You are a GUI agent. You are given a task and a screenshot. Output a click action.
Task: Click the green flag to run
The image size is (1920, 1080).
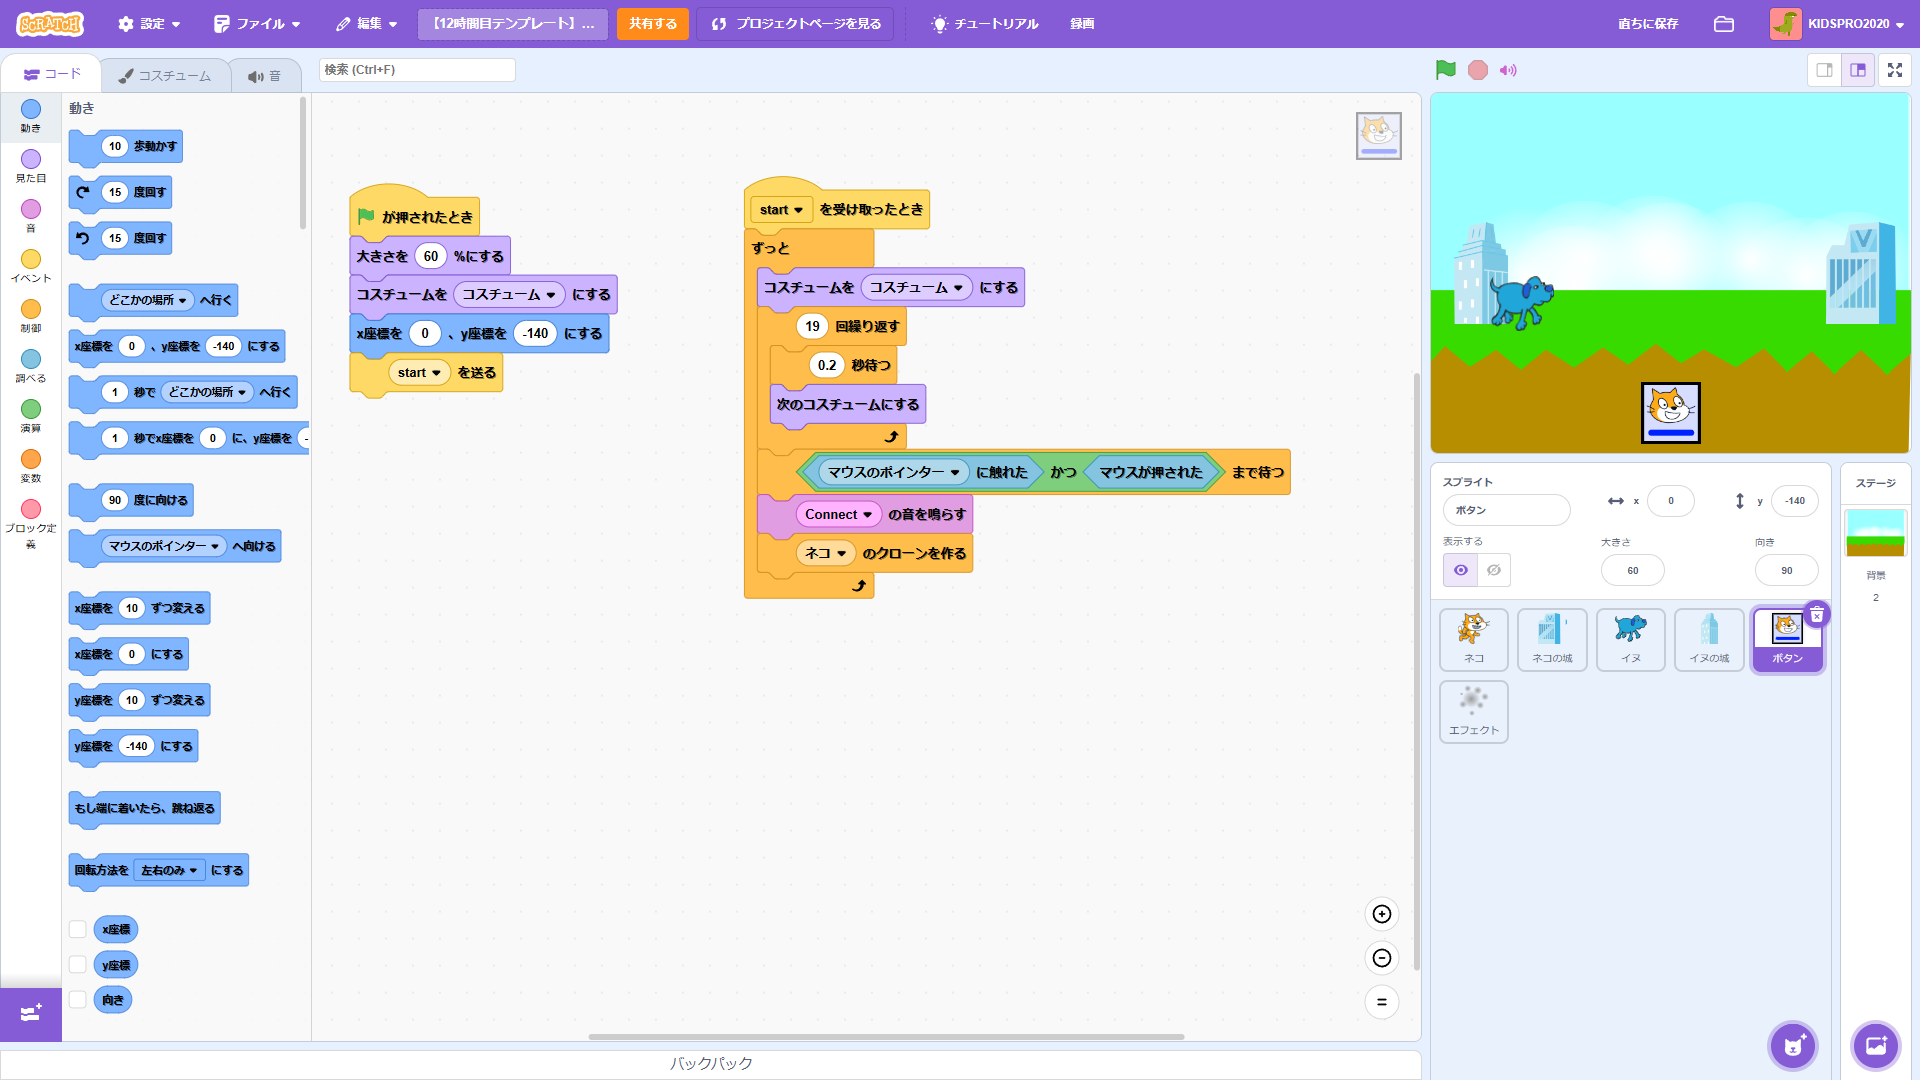click(x=1445, y=70)
